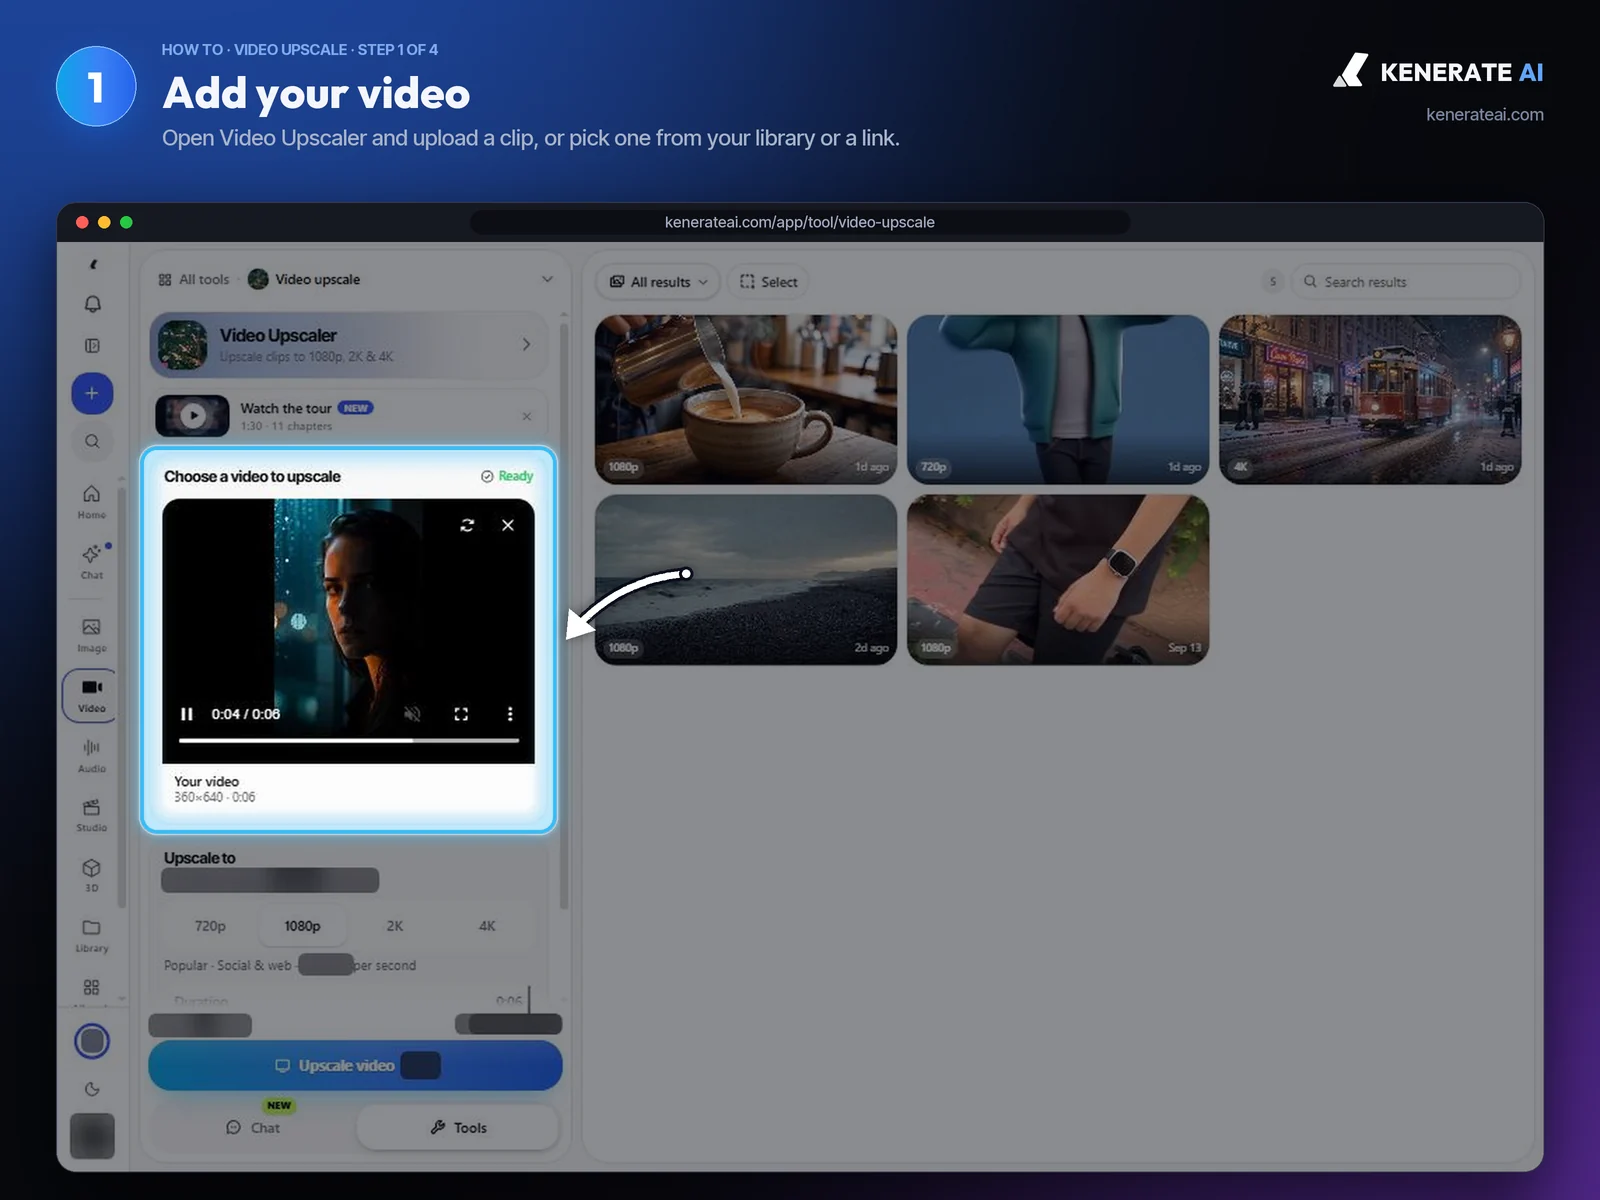Image resolution: width=1600 pixels, height=1200 pixels.
Task: Play the Watch the tour video
Action: pos(193,415)
